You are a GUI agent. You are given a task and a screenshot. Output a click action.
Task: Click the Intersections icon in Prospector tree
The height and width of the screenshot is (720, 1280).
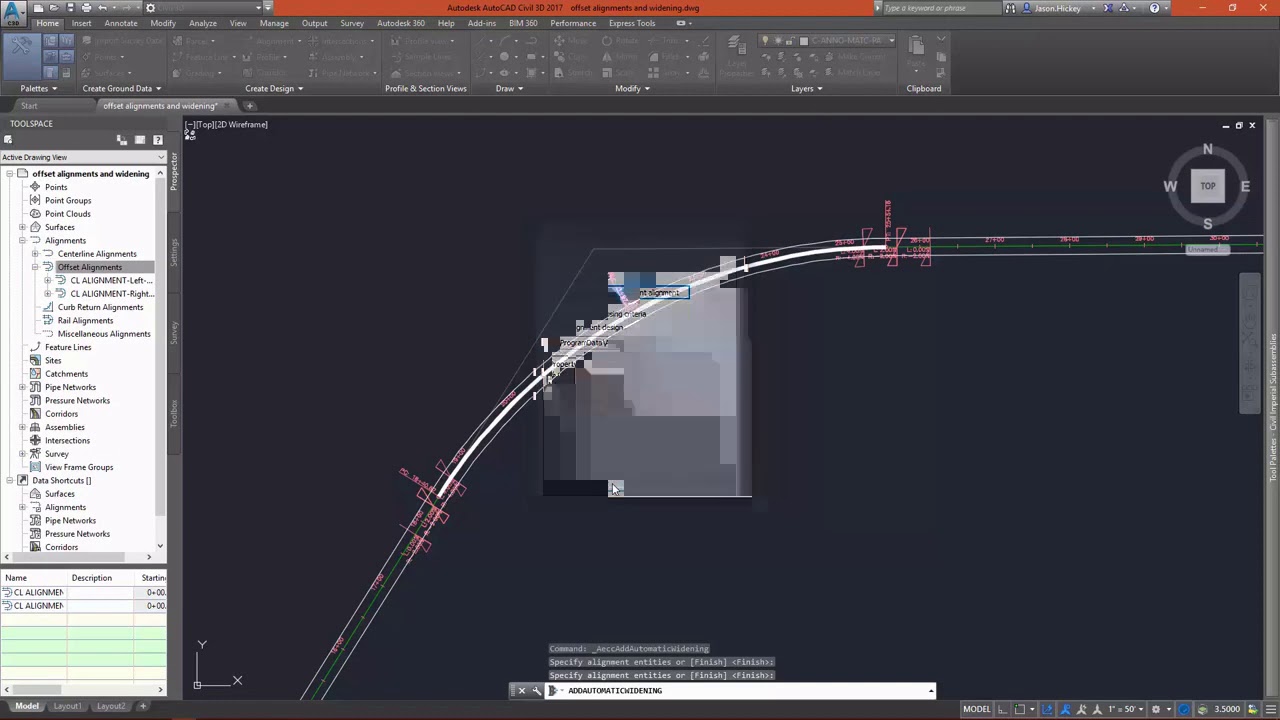click(x=35, y=440)
